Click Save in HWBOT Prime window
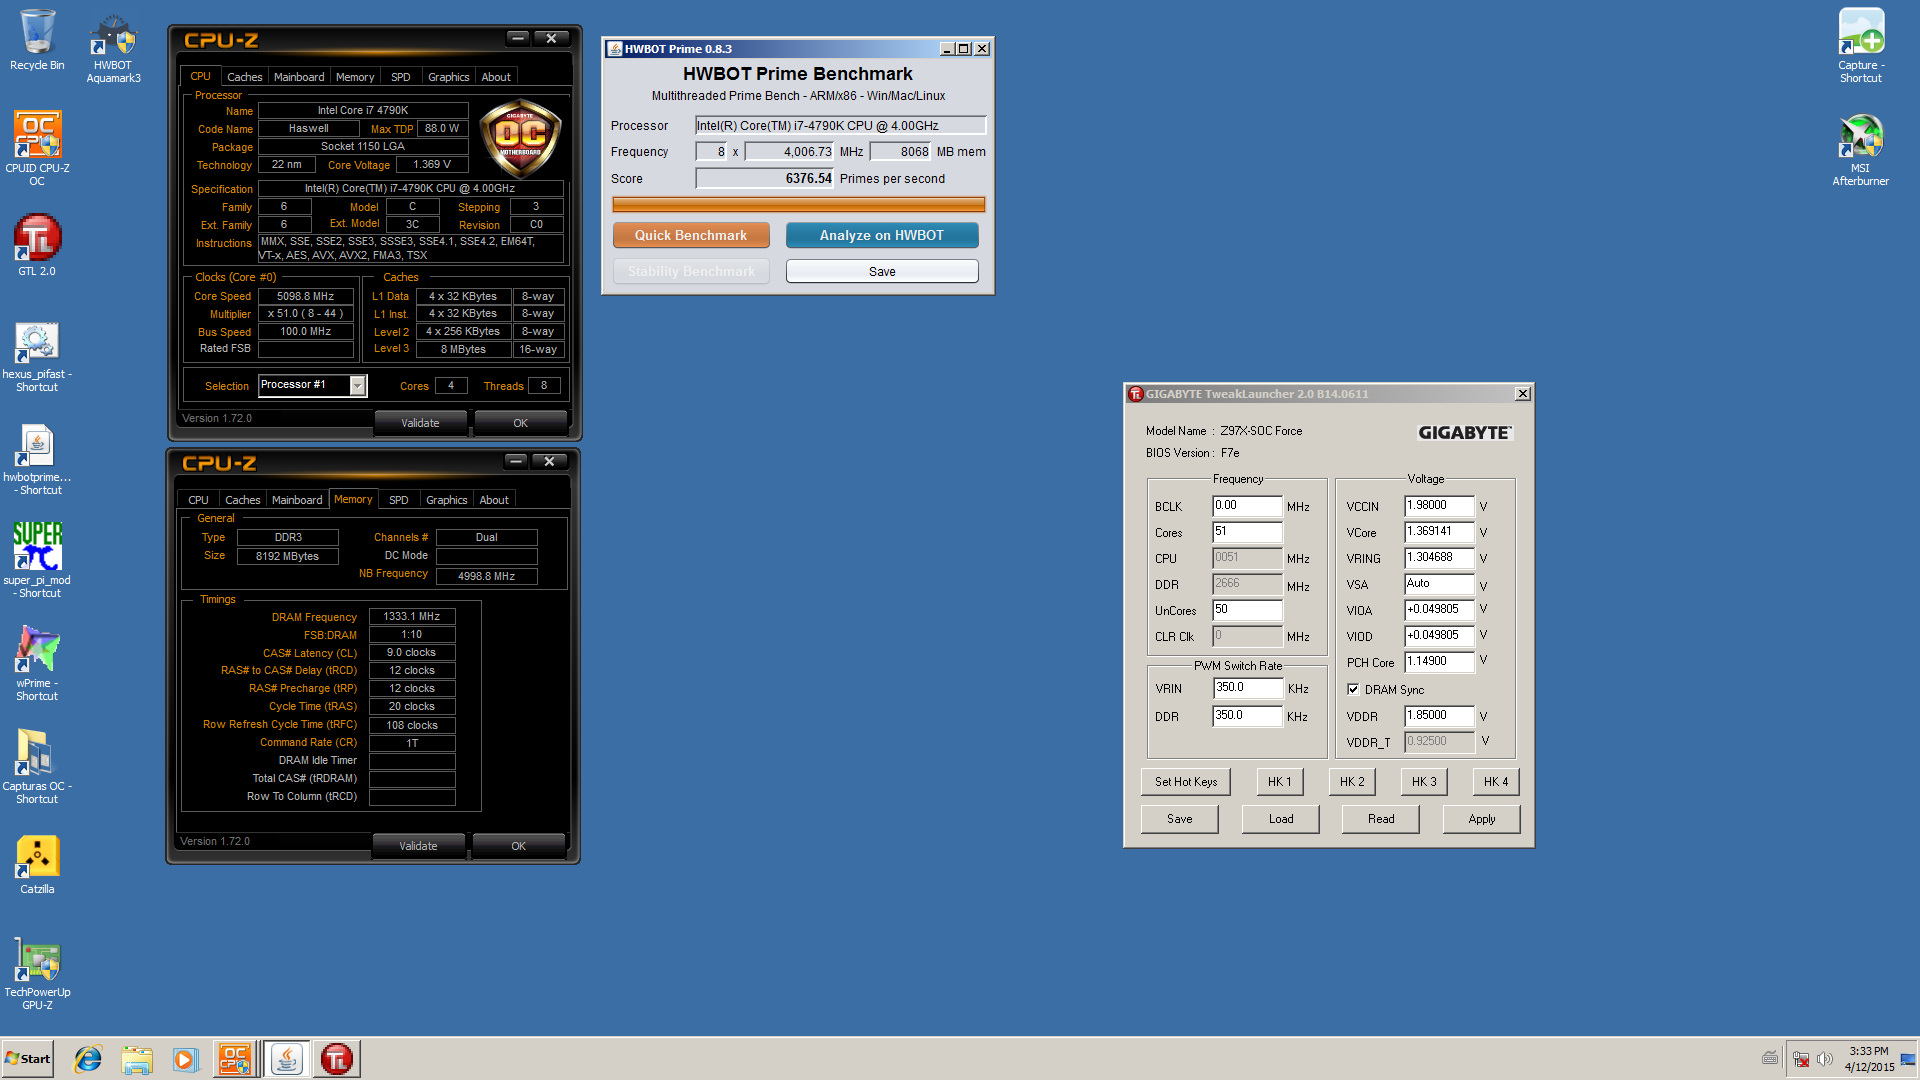 click(x=882, y=271)
